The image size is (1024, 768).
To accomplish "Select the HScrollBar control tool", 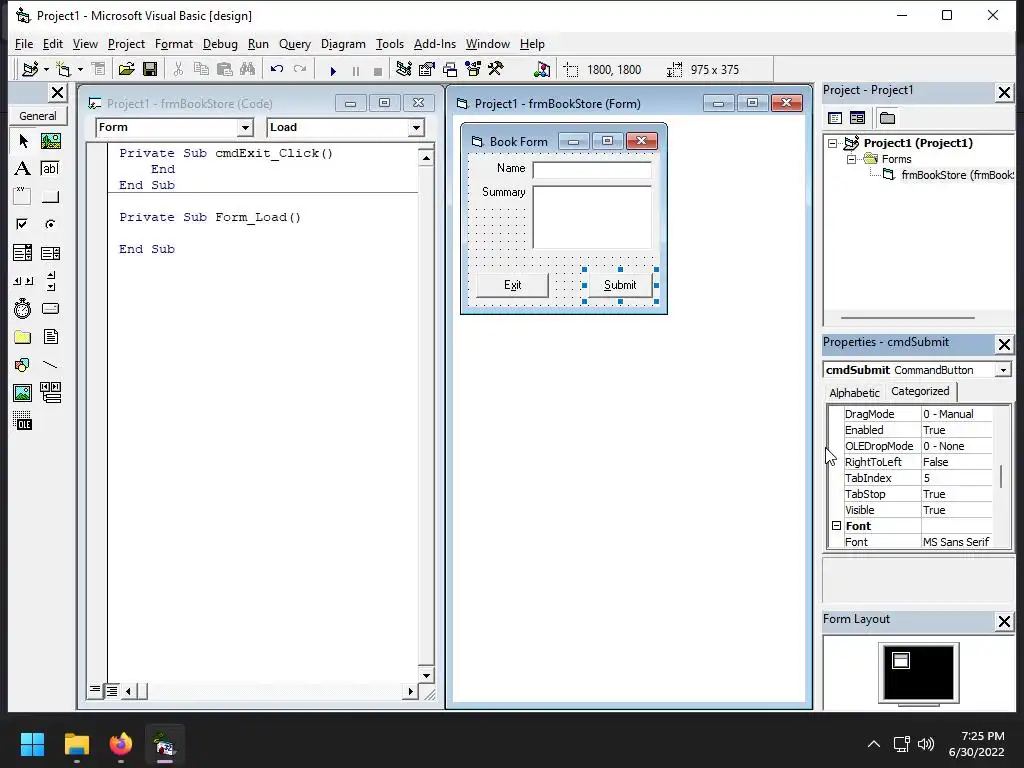I will pos(22,281).
